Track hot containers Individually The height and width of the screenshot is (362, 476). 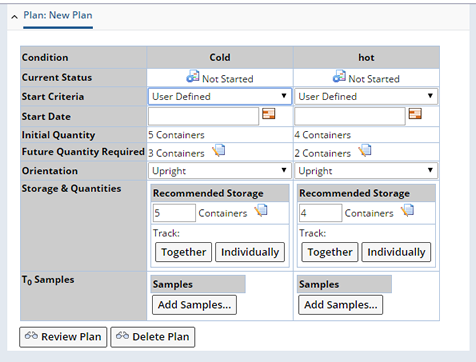point(396,252)
